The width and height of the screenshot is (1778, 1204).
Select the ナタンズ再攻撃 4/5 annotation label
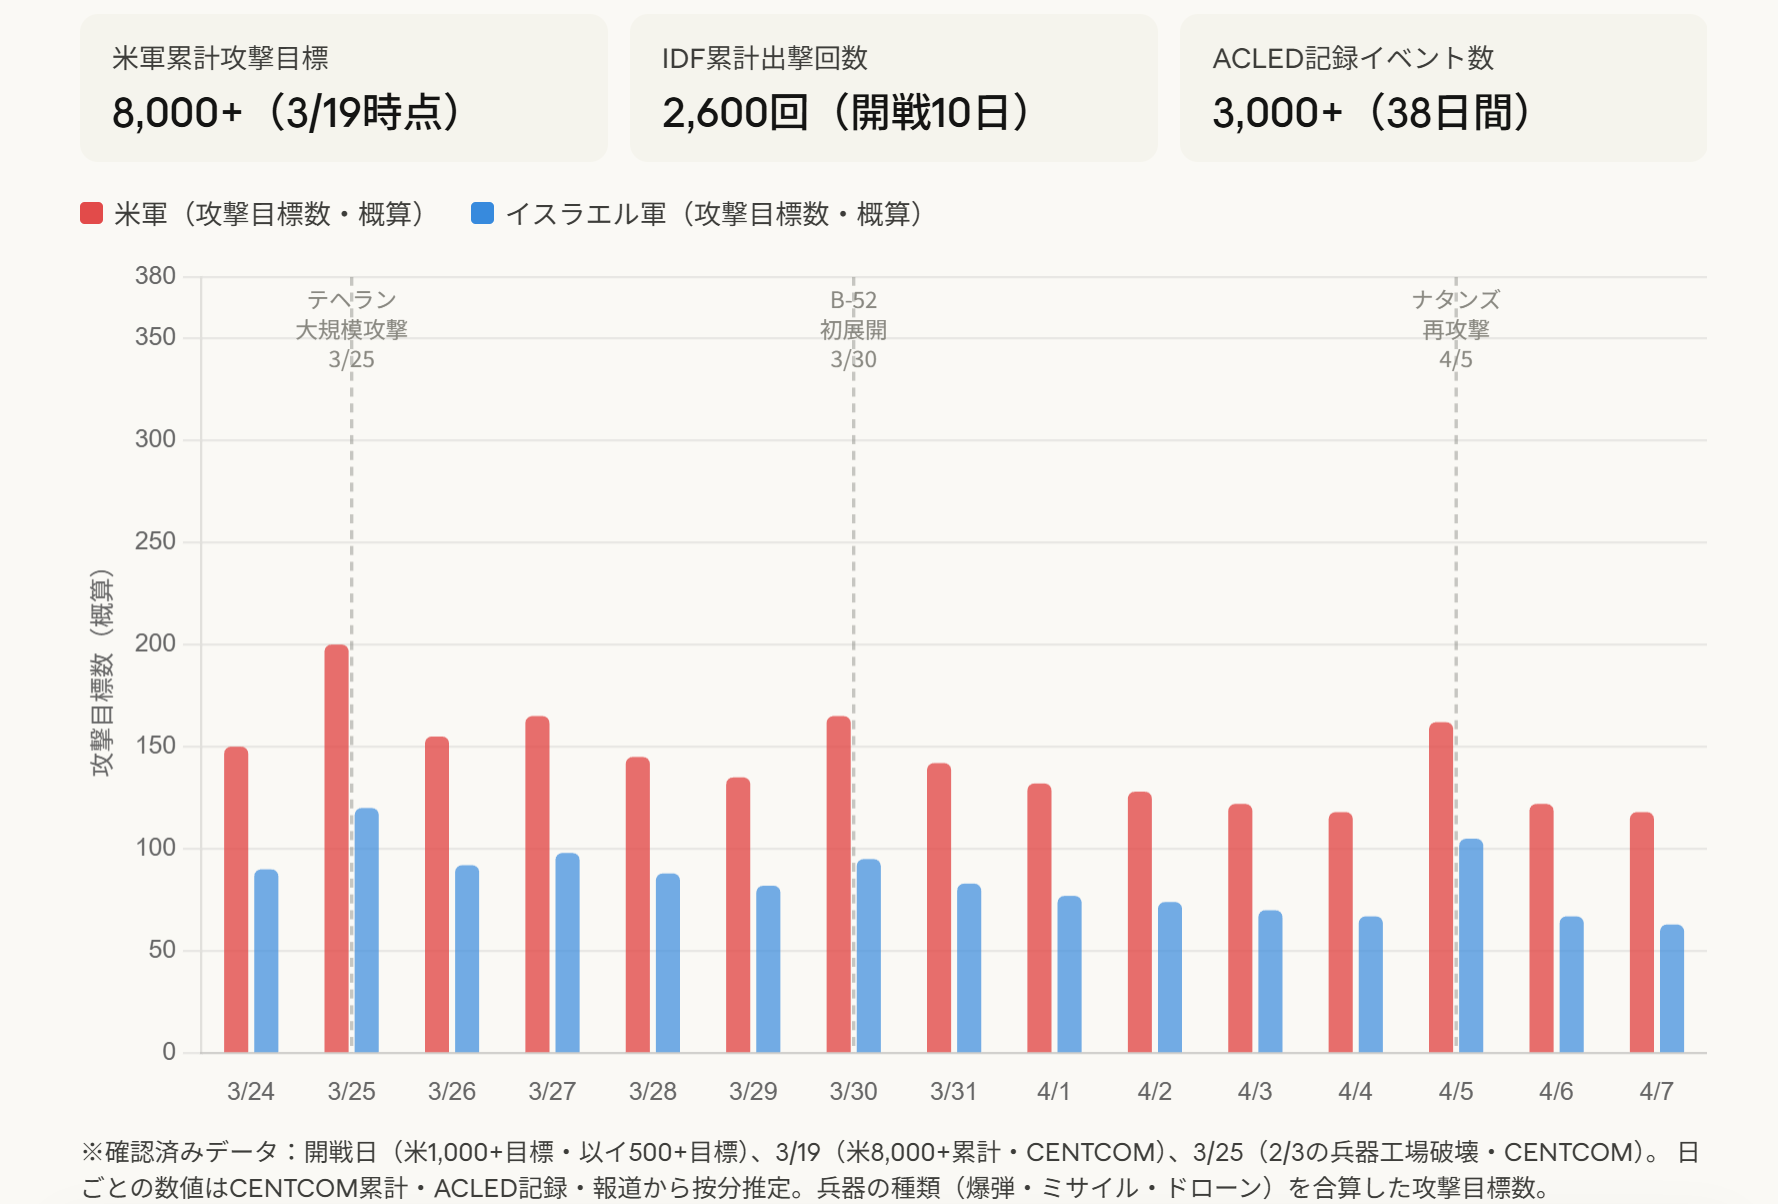click(x=1455, y=329)
